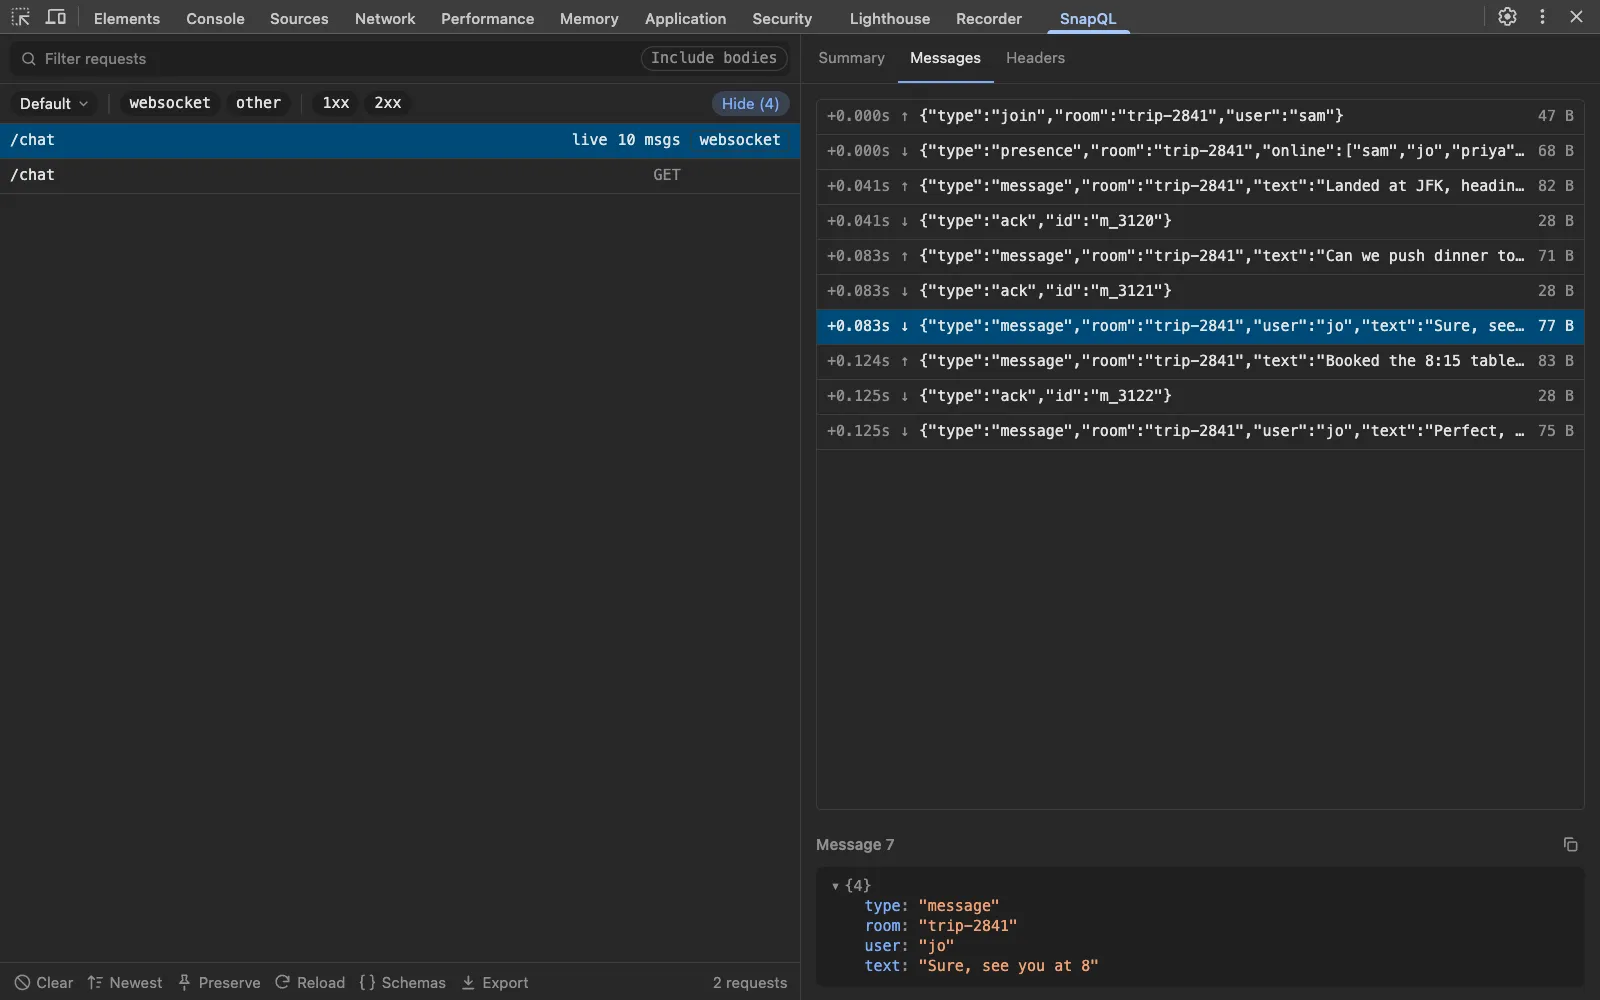Switch to the Messages tab
This screenshot has height=1000, width=1600.
(x=945, y=58)
